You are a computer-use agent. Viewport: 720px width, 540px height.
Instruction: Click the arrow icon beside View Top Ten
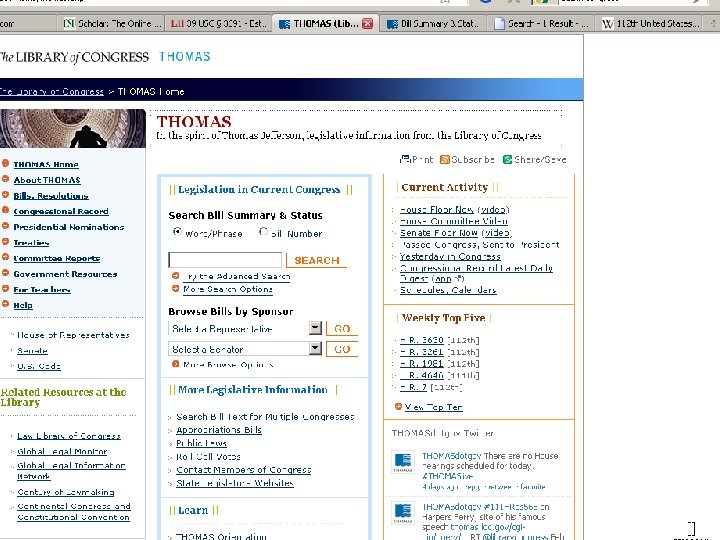pos(398,406)
